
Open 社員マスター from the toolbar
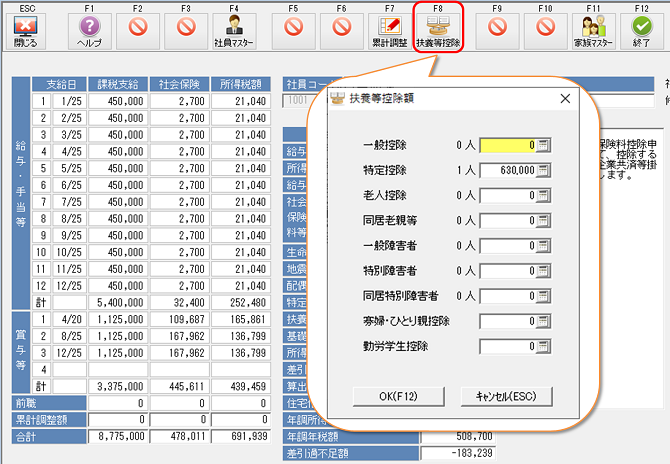[234, 31]
